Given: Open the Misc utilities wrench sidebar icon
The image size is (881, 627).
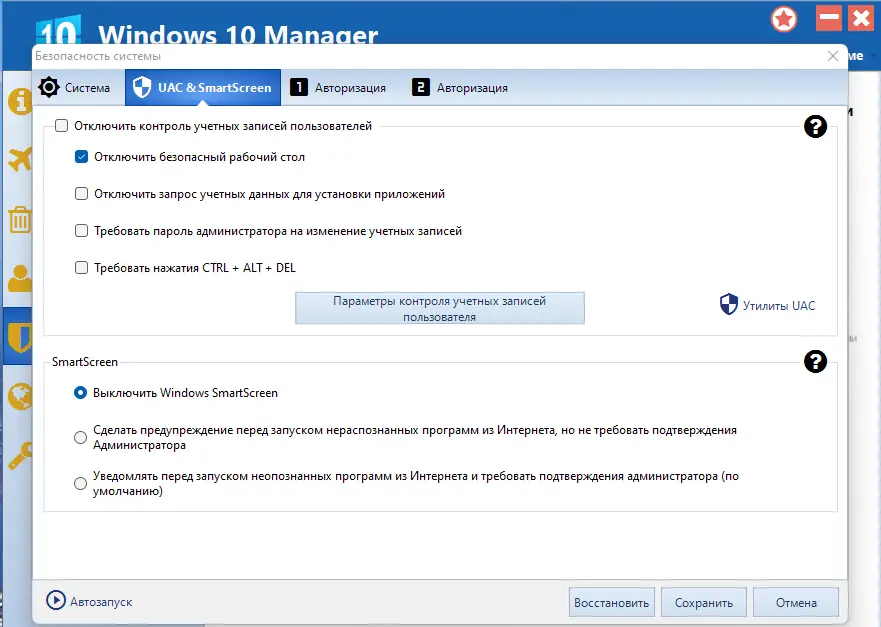Looking at the screenshot, I should (x=20, y=455).
